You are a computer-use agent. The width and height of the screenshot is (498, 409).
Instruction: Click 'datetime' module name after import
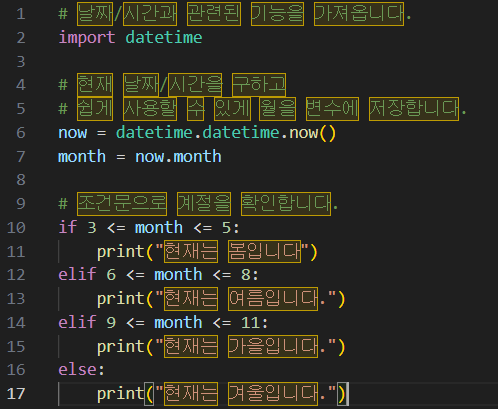pos(164,37)
